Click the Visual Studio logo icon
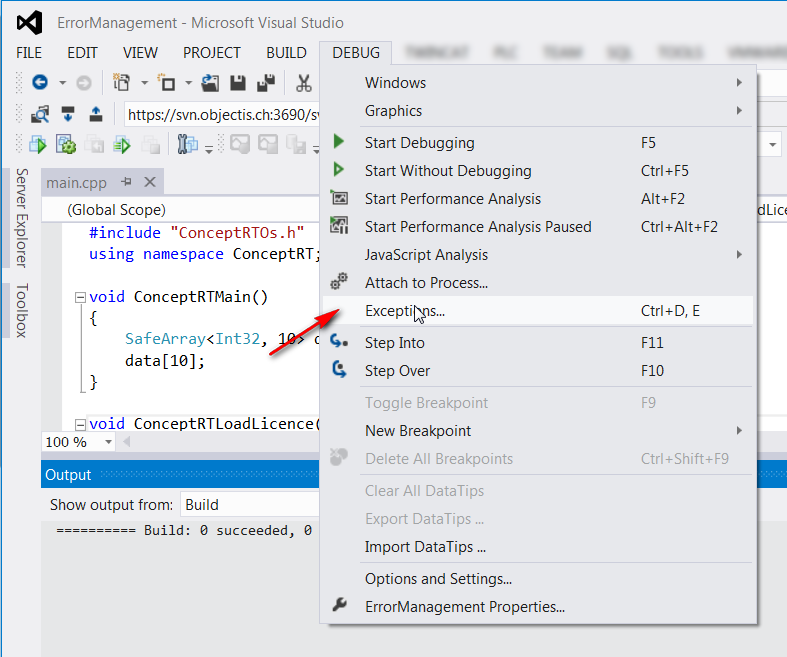787x657 pixels. [29, 23]
